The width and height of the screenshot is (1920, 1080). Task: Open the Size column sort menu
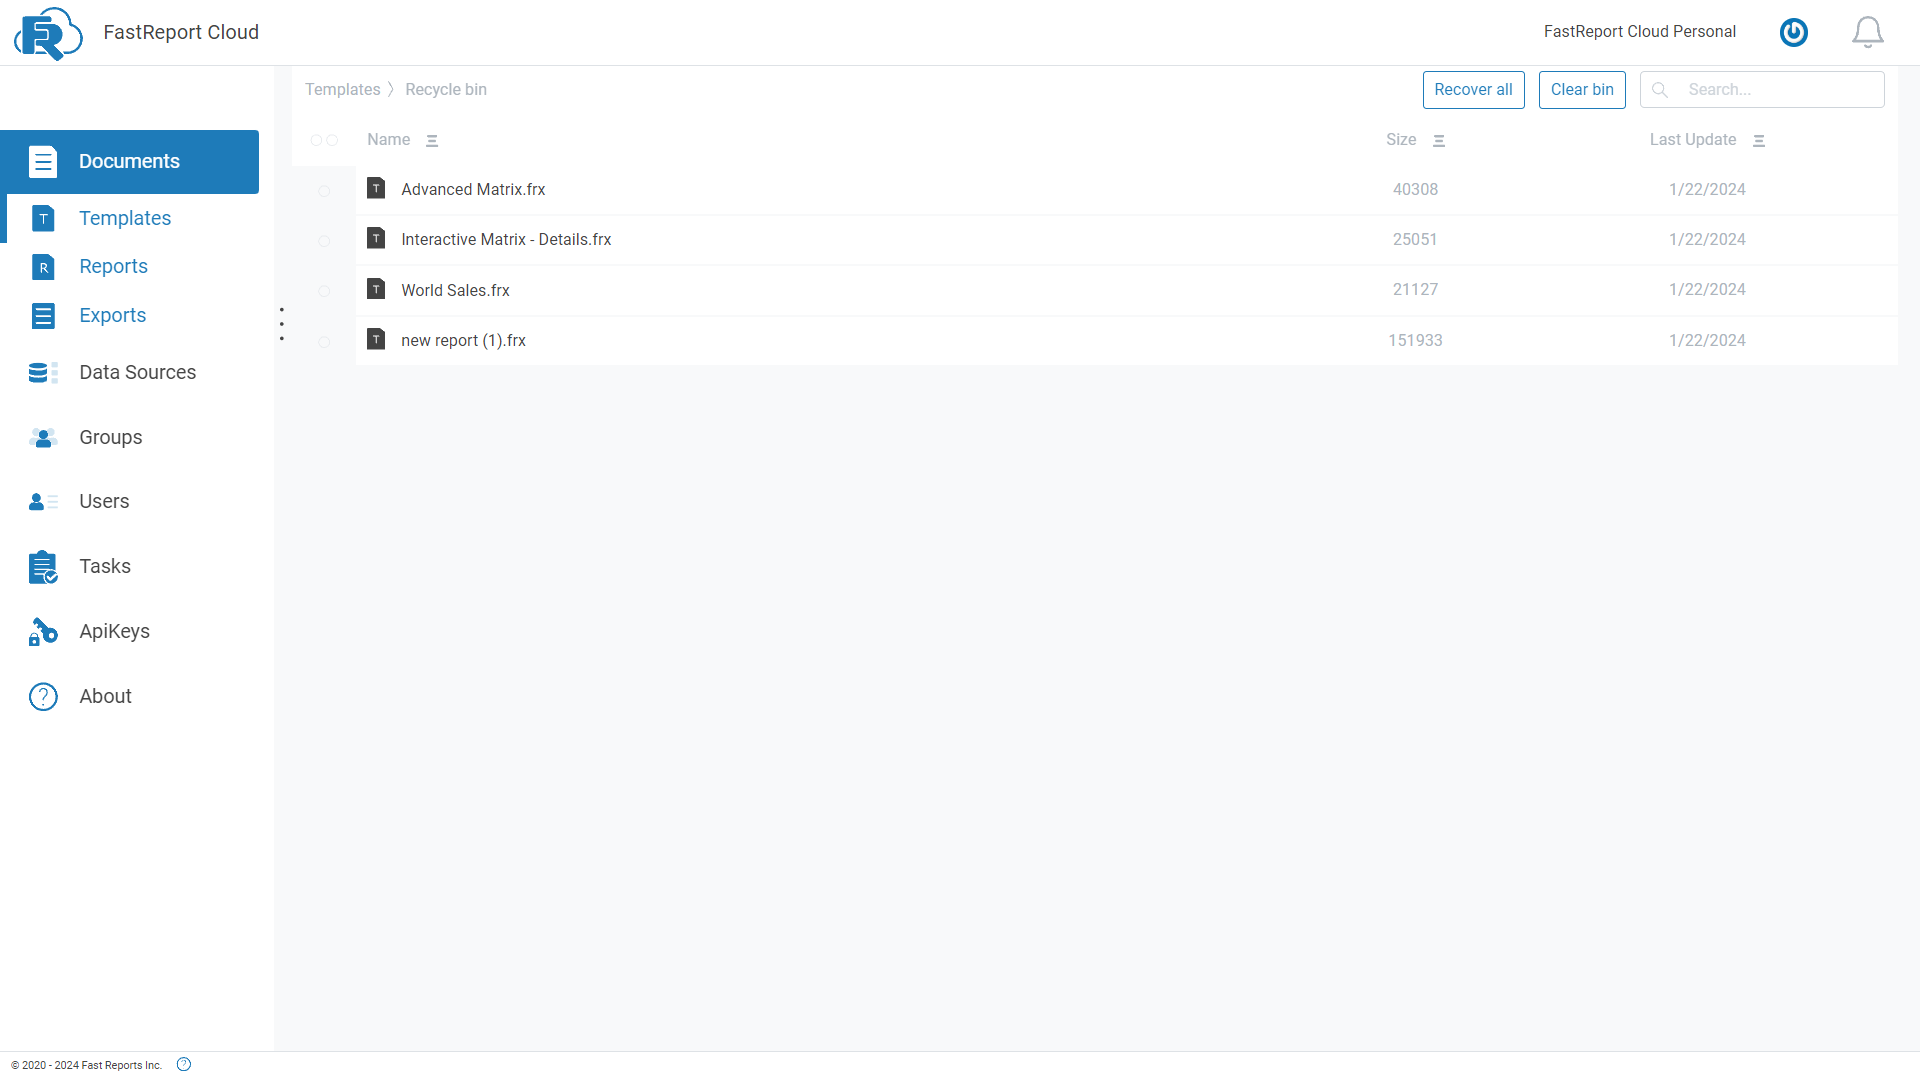pos(1439,141)
